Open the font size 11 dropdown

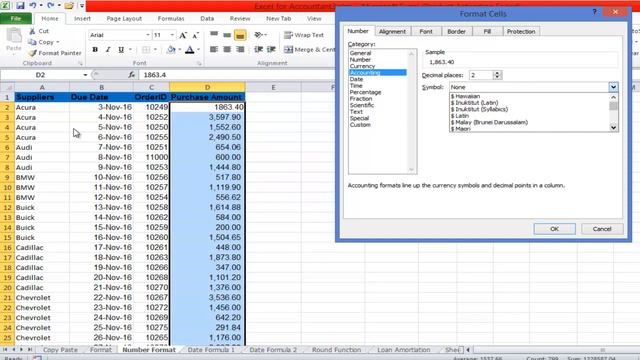coord(172,35)
